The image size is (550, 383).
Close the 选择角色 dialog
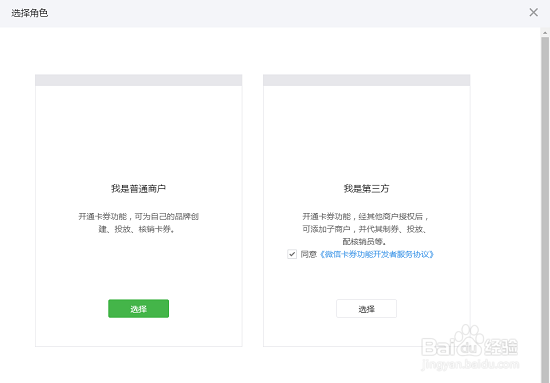click(x=533, y=13)
